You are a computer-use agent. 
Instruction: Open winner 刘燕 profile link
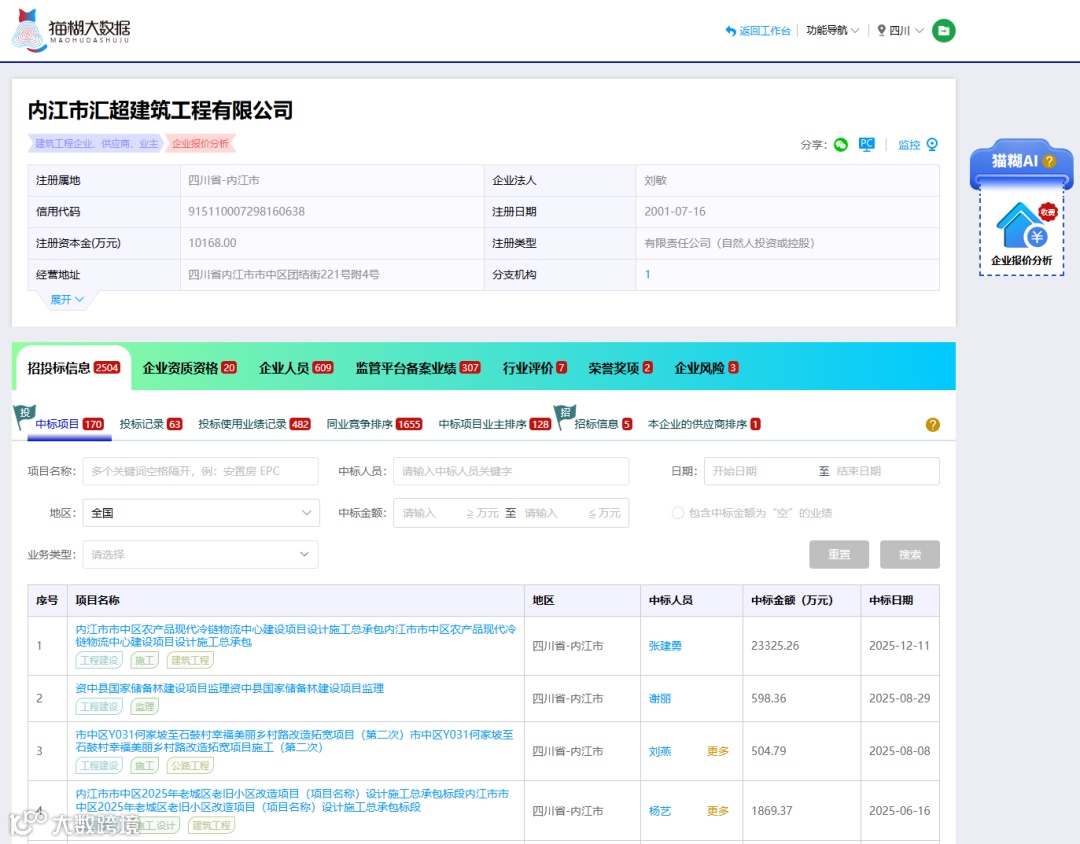(659, 751)
